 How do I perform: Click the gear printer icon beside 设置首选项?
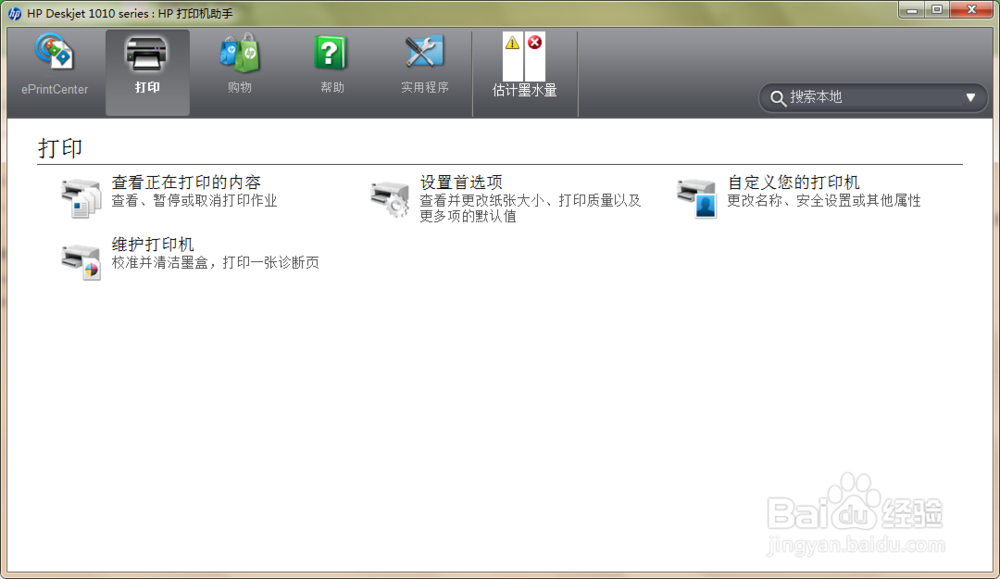point(390,199)
